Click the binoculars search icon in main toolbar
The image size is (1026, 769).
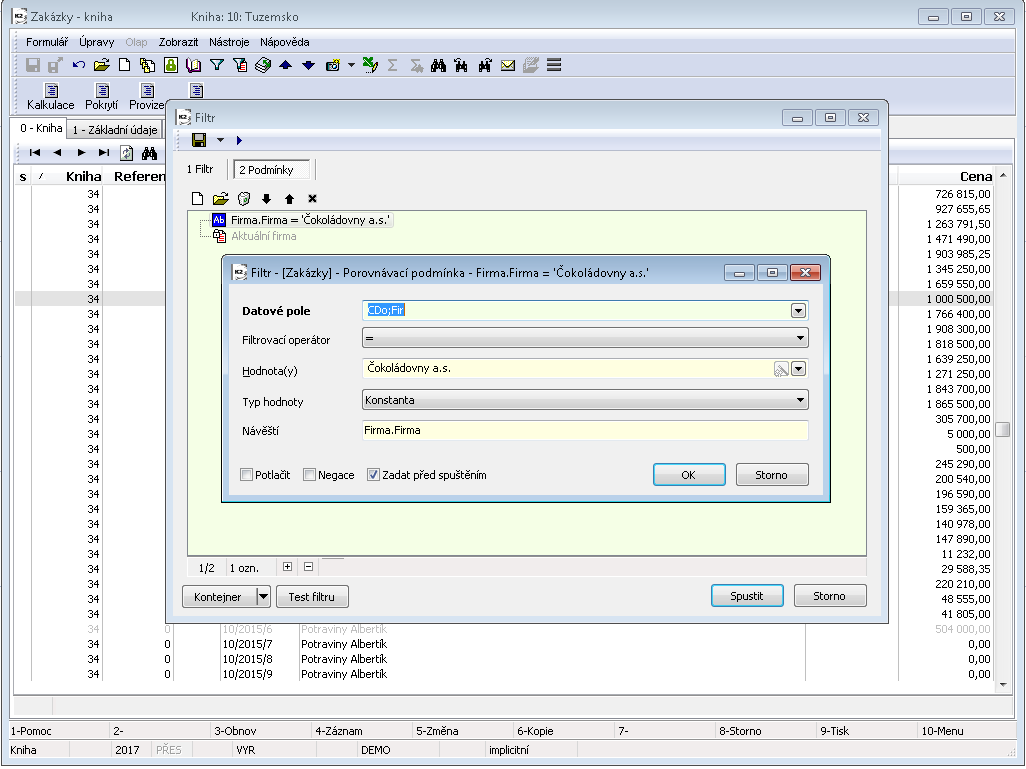coord(438,66)
